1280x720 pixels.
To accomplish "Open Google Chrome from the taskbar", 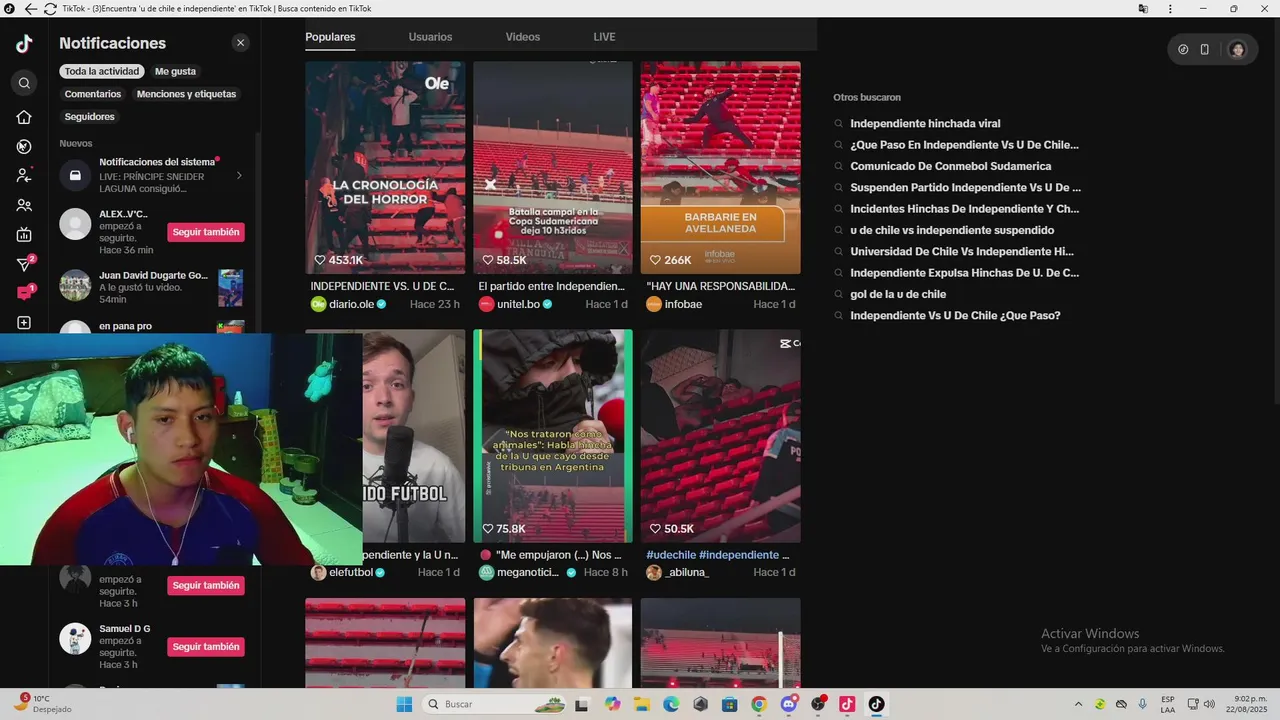I will point(759,704).
